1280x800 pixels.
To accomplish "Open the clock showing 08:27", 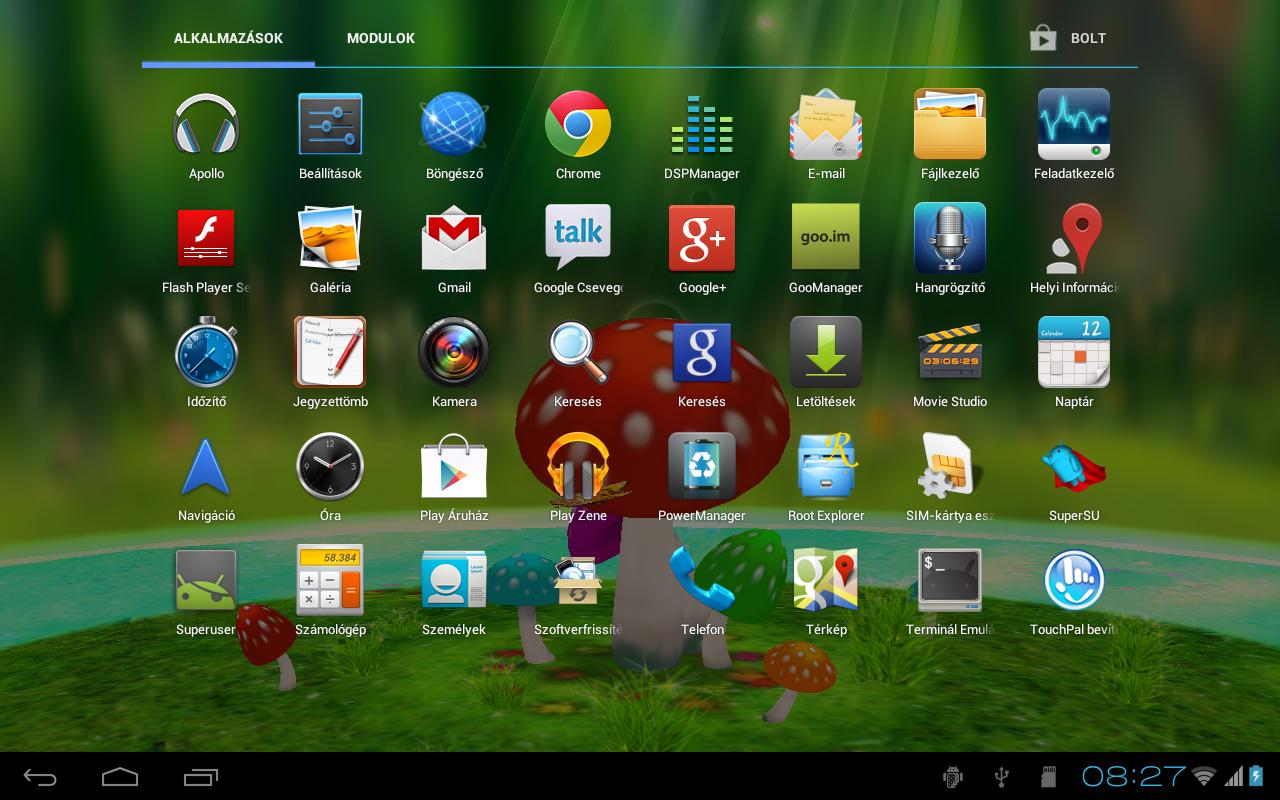I will pyautogui.click(x=1133, y=775).
